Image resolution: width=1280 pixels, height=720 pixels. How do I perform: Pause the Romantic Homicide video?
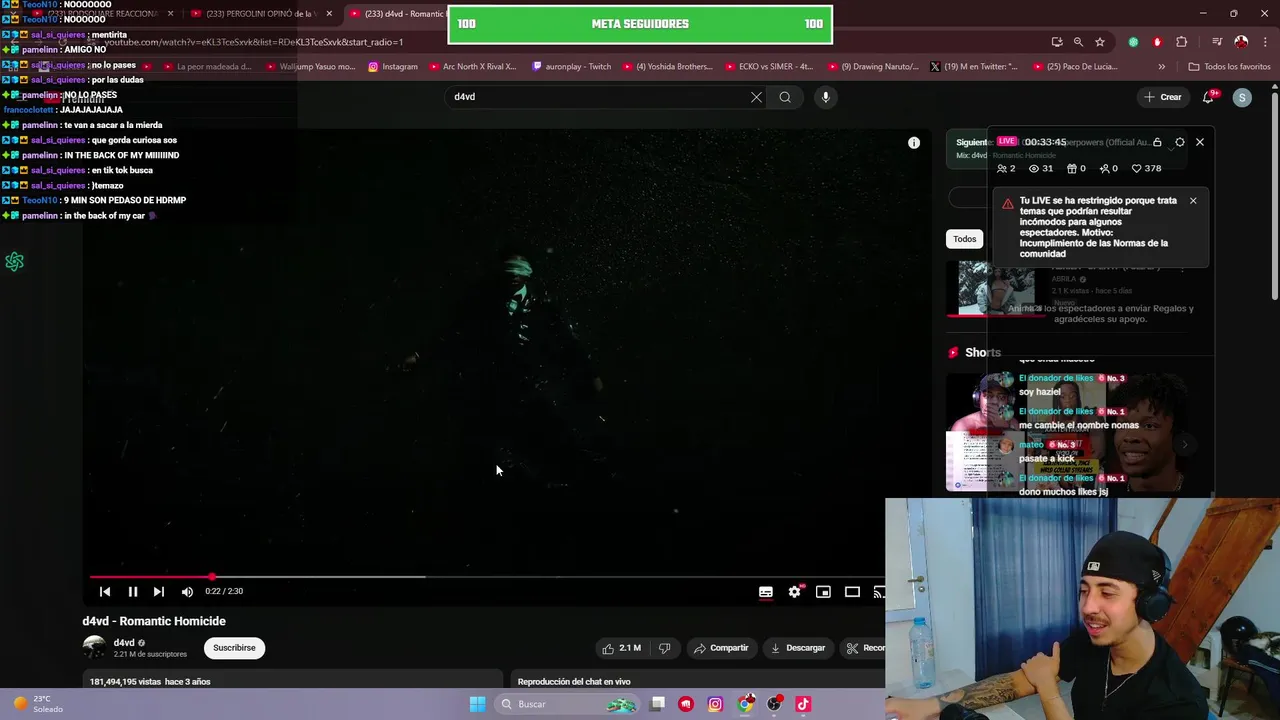(x=132, y=592)
